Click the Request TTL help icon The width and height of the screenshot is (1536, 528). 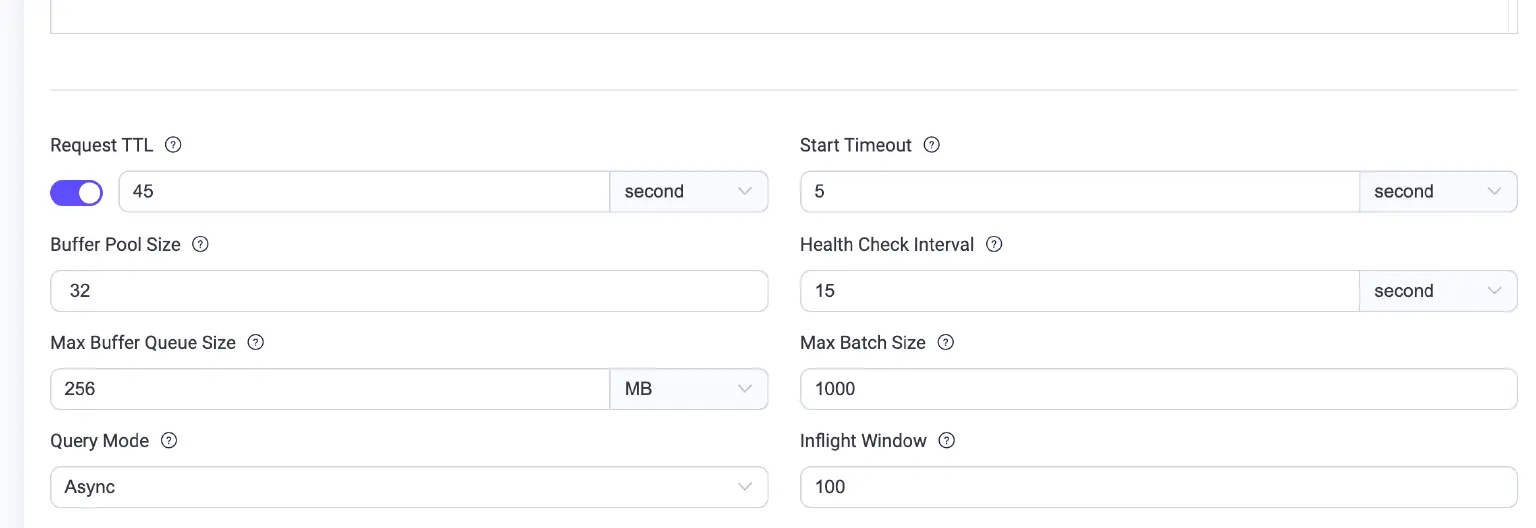tap(173, 145)
